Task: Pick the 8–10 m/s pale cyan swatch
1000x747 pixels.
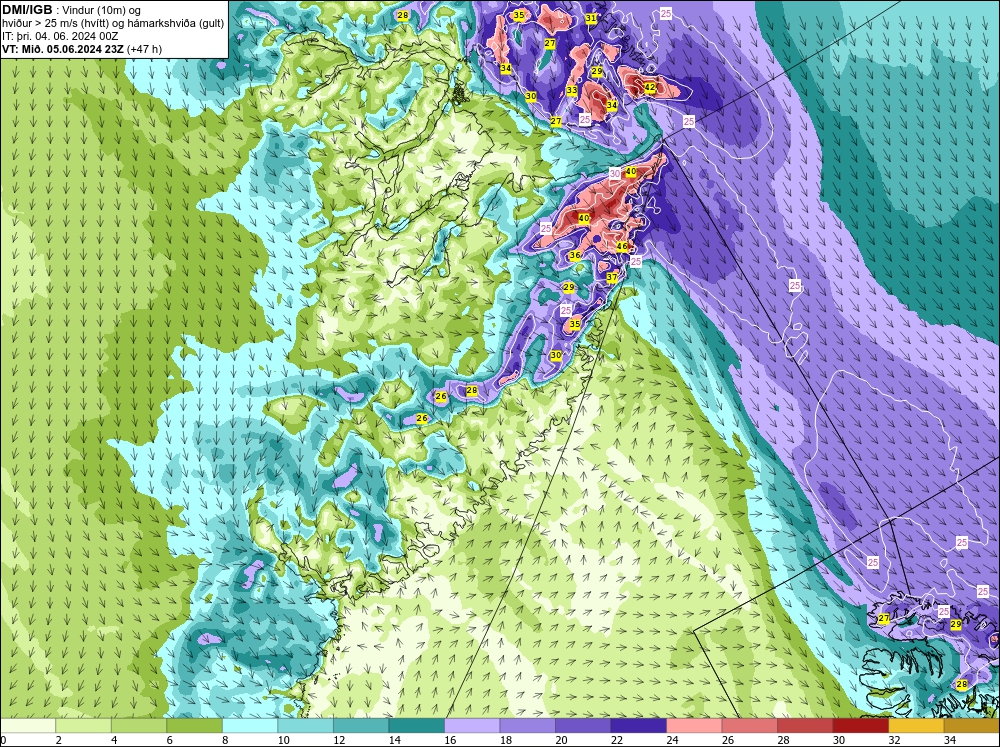Action: pos(249,725)
